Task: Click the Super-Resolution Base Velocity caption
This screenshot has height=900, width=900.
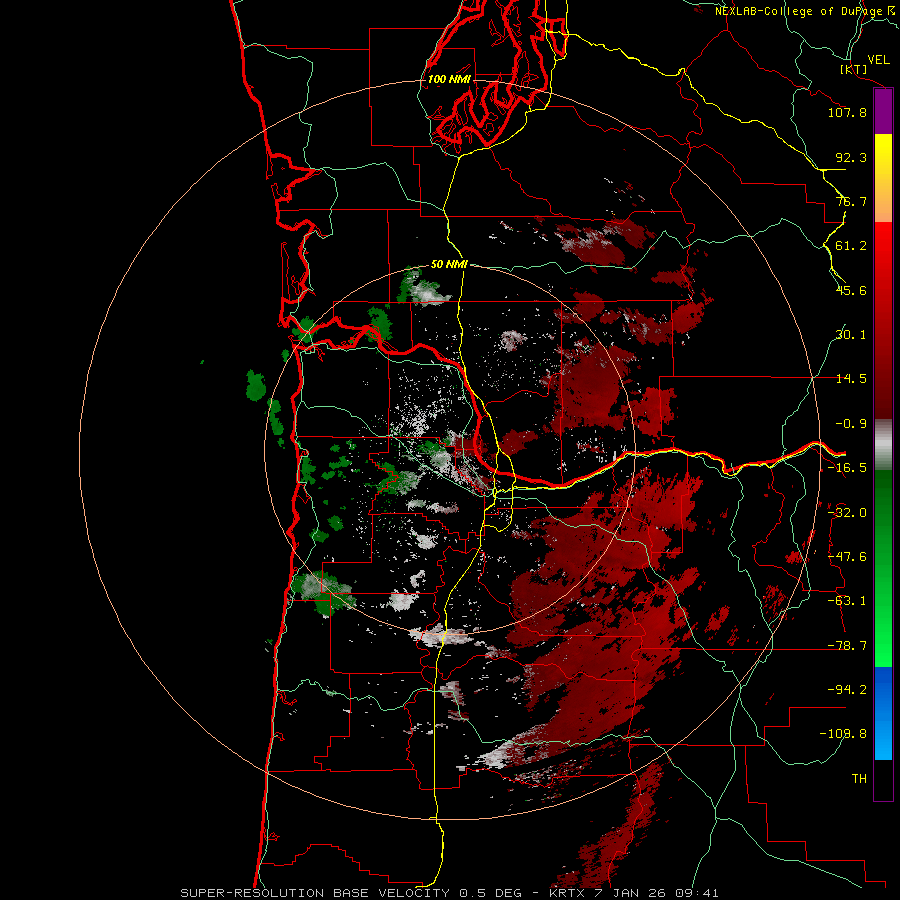Action: (449, 893)
